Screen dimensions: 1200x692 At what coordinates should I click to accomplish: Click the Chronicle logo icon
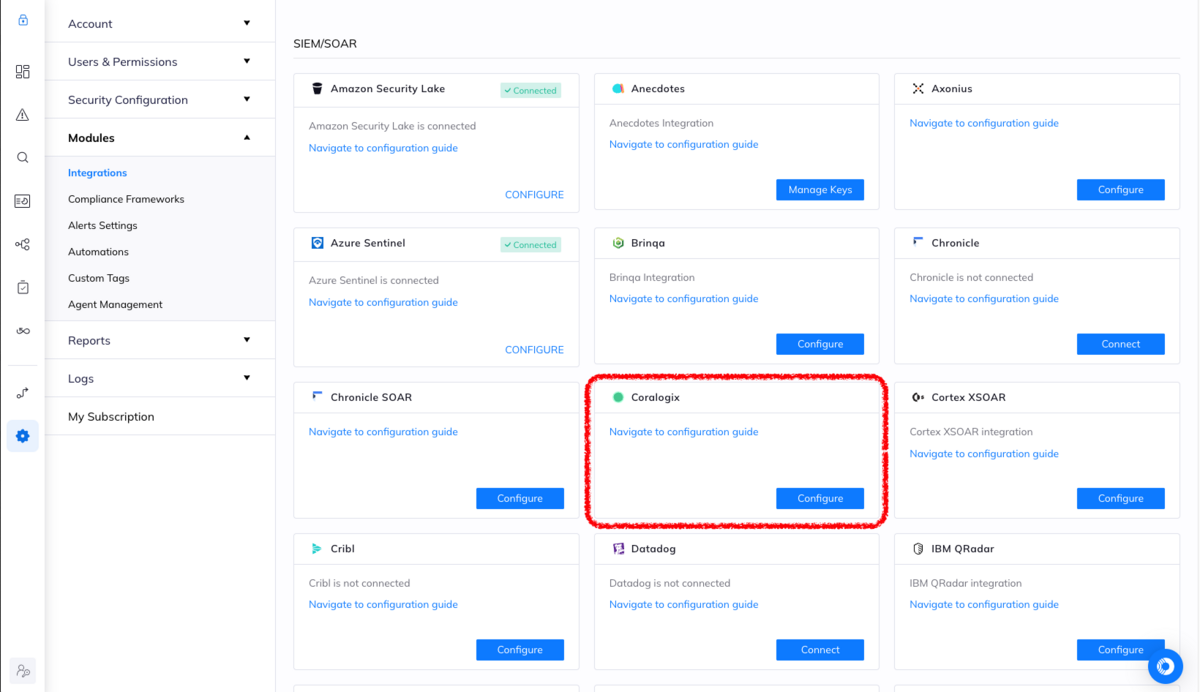point(918,242)
